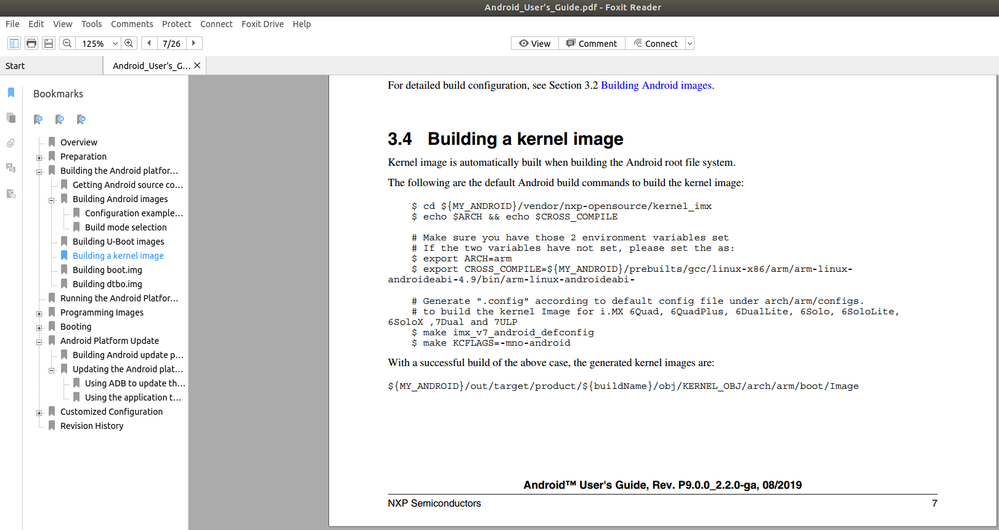Expand the Customized Configuration bookmark node
The width and height of the screenshot is (999, 530).
[x=40, y=412]
